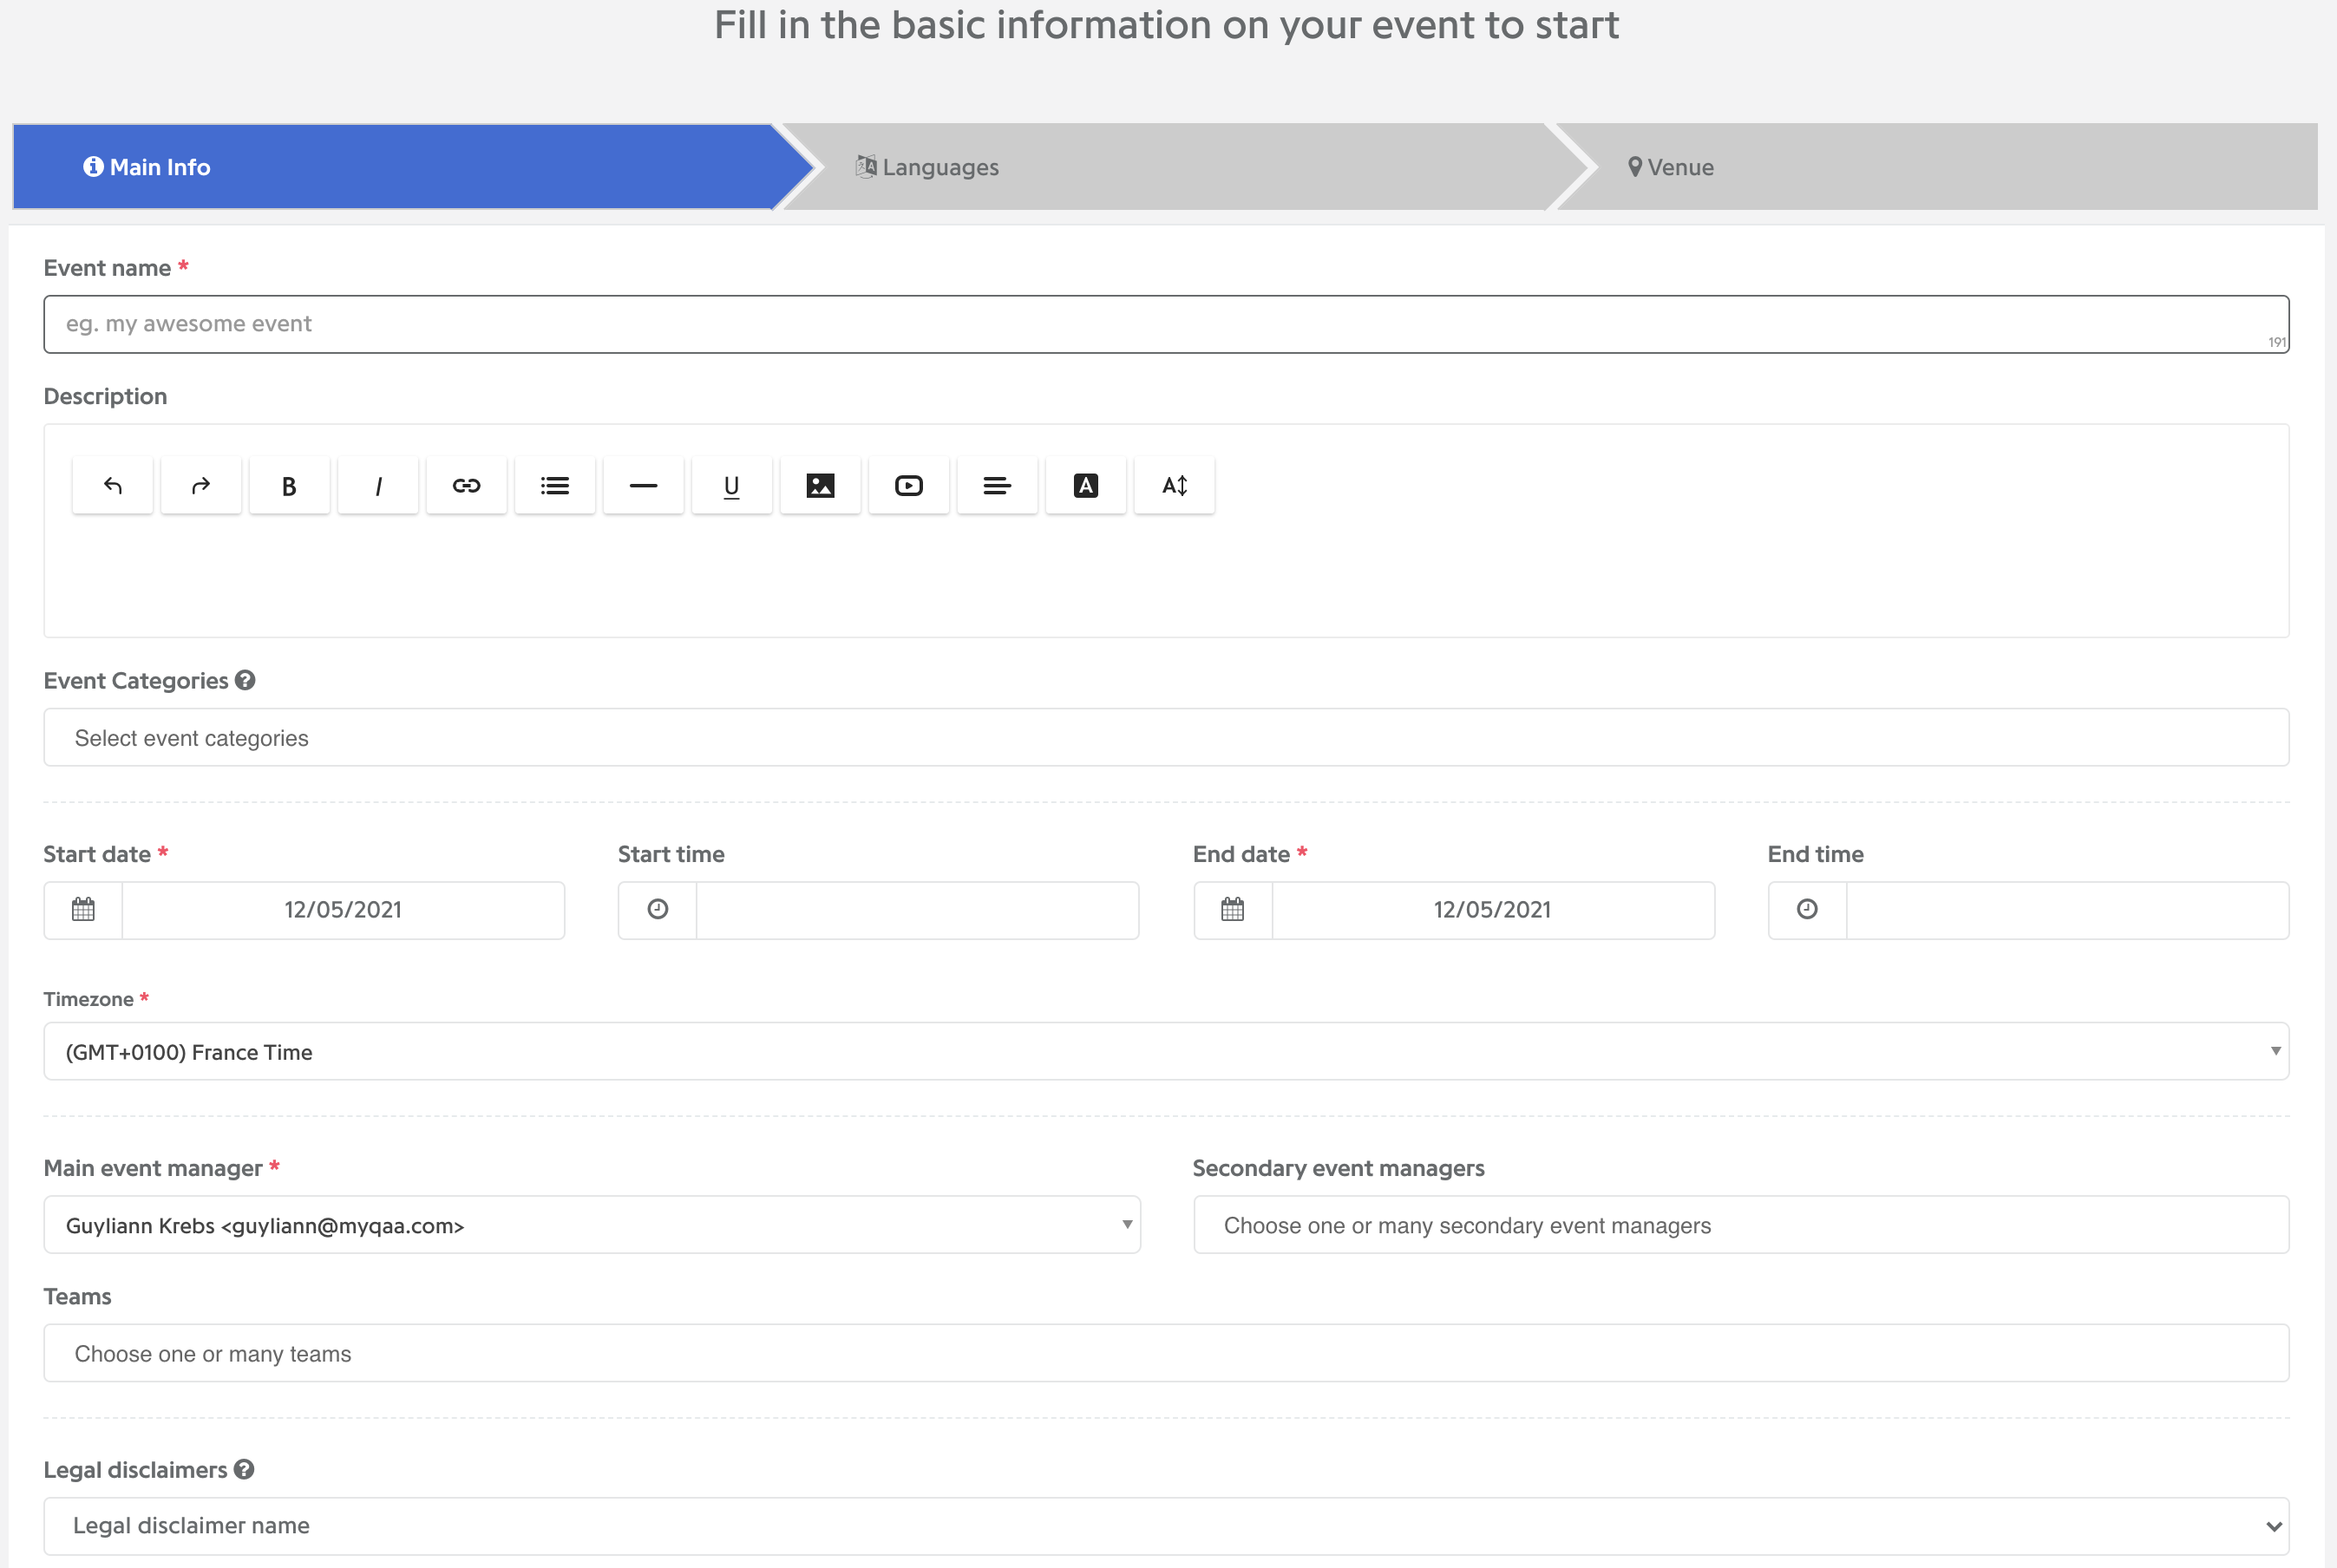Click the Secondary event managers label
This screenshot has width=2337, height=1568.
click(1339, 1169)
